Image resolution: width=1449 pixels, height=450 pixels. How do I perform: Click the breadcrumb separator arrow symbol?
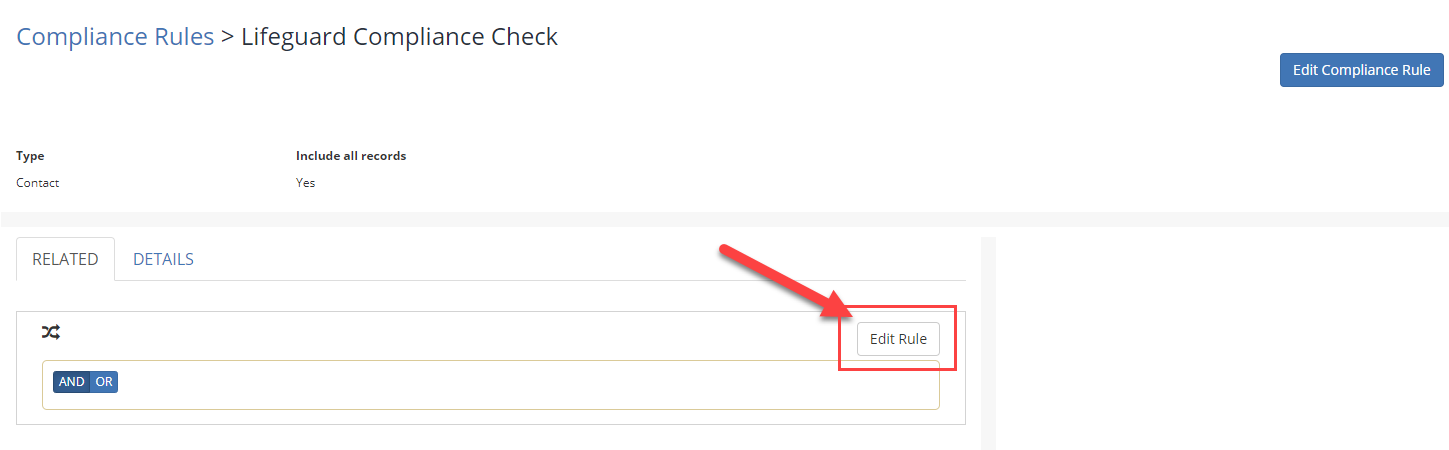click(x=227, y=38)
